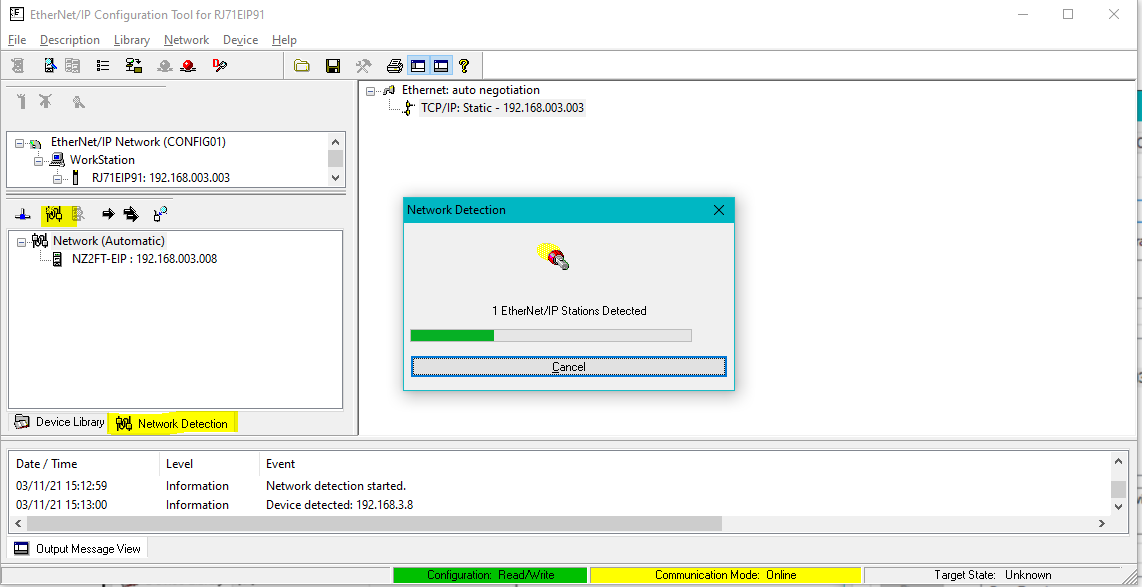Click the output log scroll up arrow
Image resolution: width=1142 pixels, height=587 pixels.
pos(1119,462)
